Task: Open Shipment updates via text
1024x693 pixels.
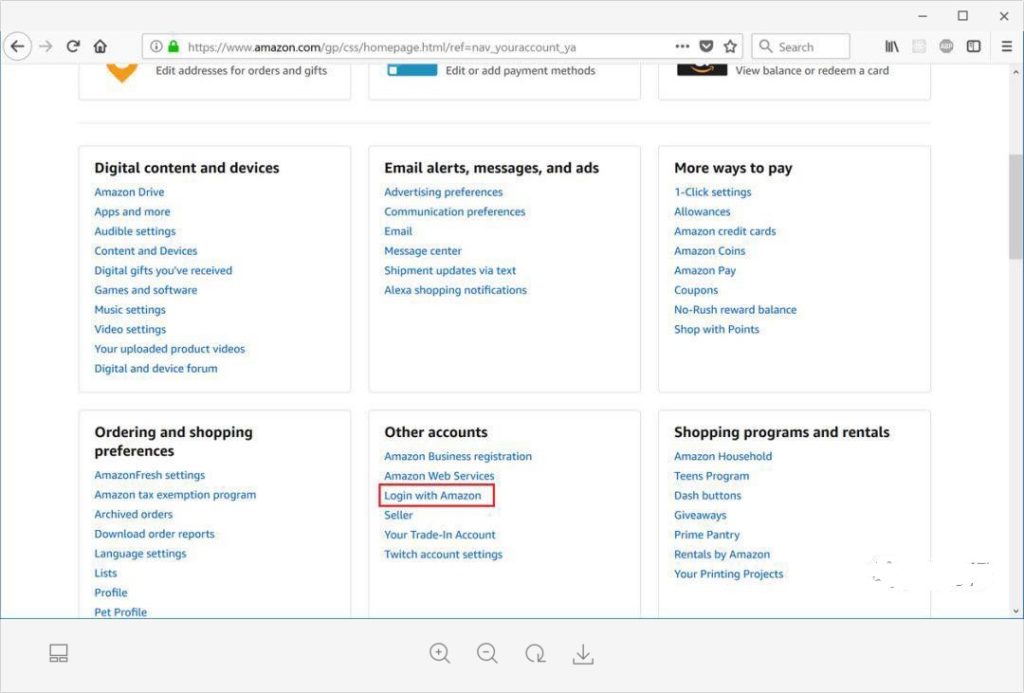Action: [x=450, y=270]
